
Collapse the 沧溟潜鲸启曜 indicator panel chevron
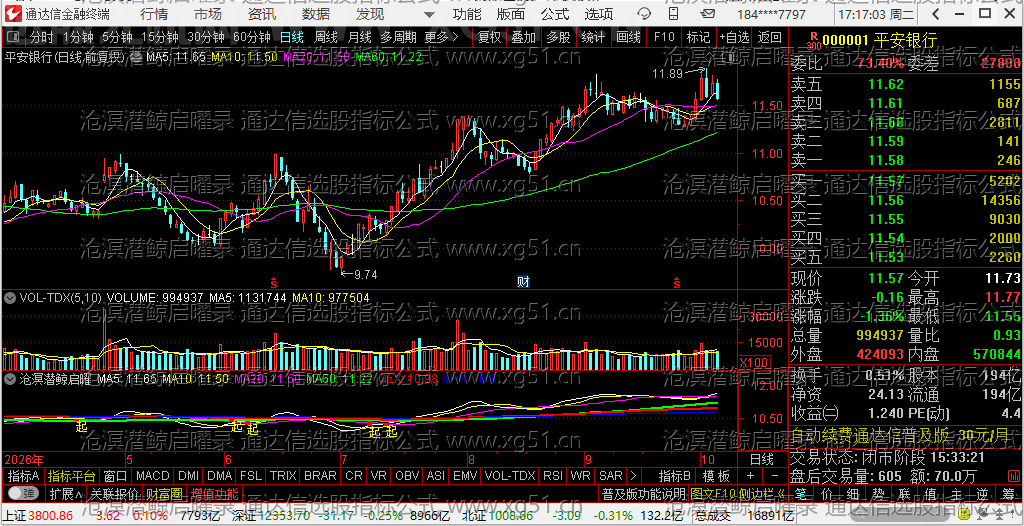(10, 378)
